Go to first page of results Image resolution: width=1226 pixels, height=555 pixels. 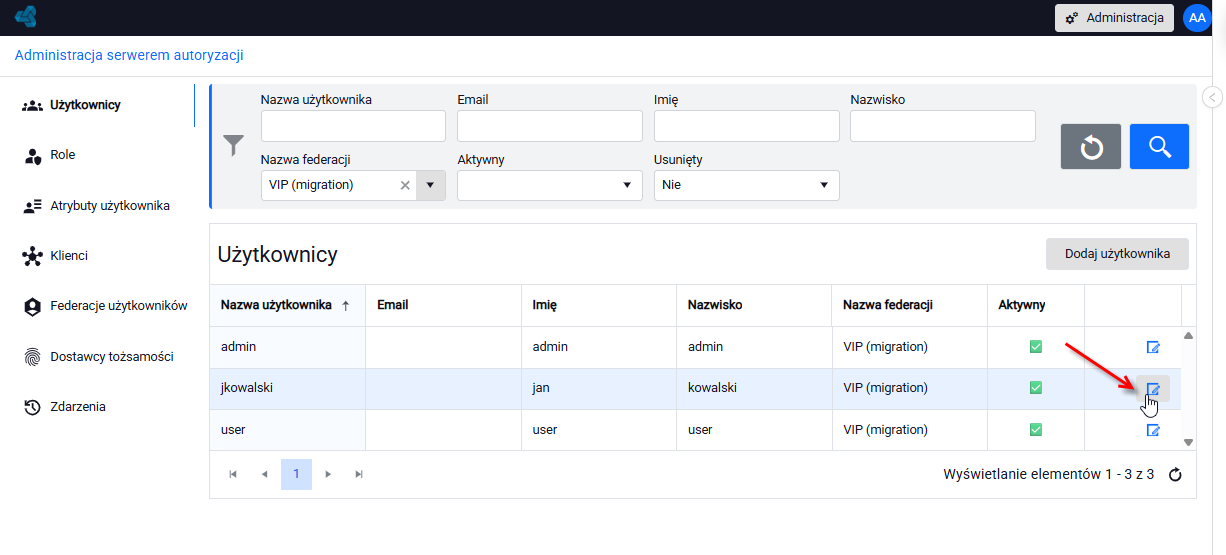(x=233, y=474)
